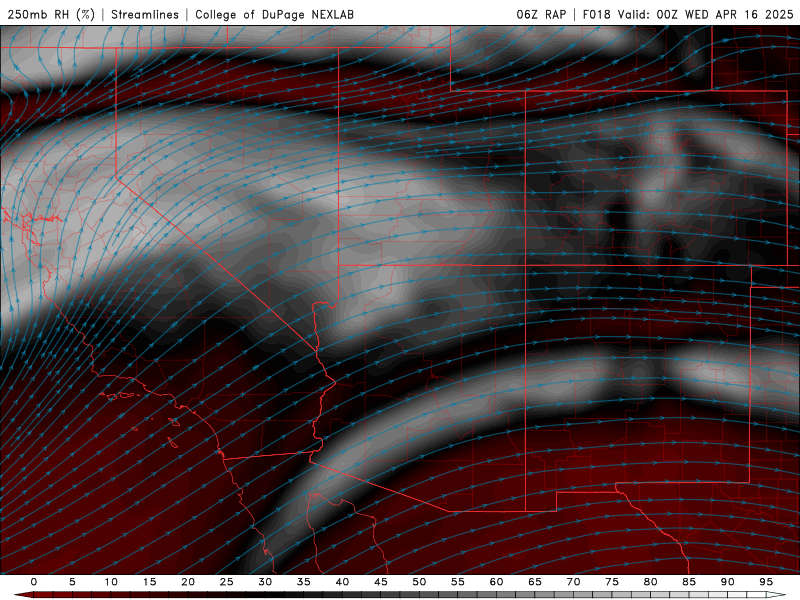This screenshot has height=600, width=800.
Task: Click the colorbar label '45'
Action: click(x=381, y=582)
